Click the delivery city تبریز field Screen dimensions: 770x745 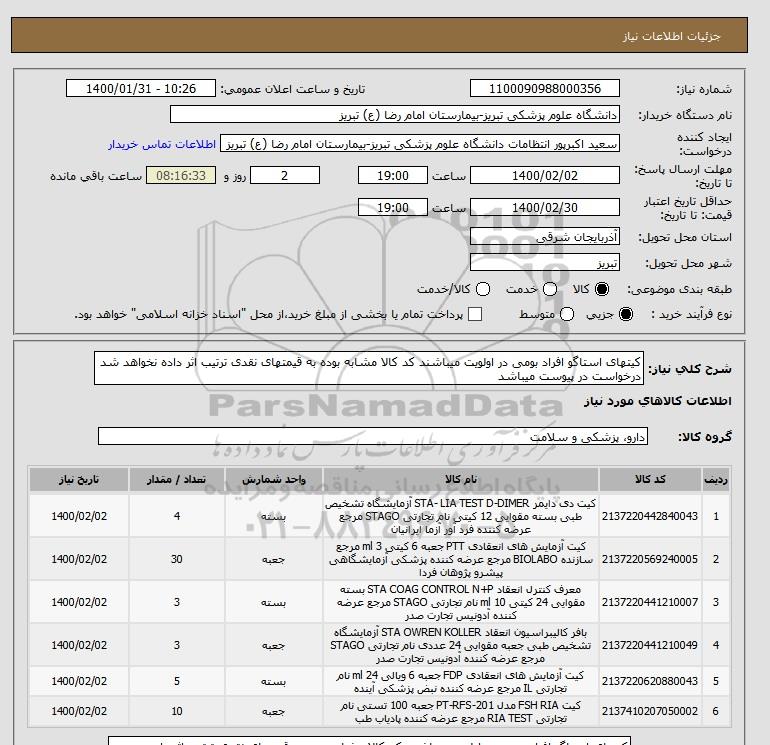545,263
